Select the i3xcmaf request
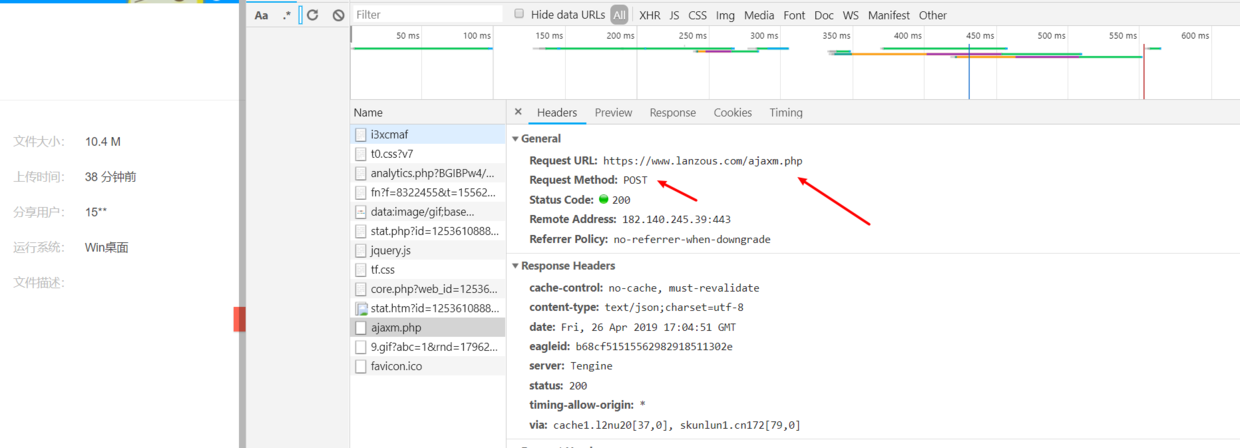The height and width of the screenshot is (448, 1240). [x=428, y=134]
